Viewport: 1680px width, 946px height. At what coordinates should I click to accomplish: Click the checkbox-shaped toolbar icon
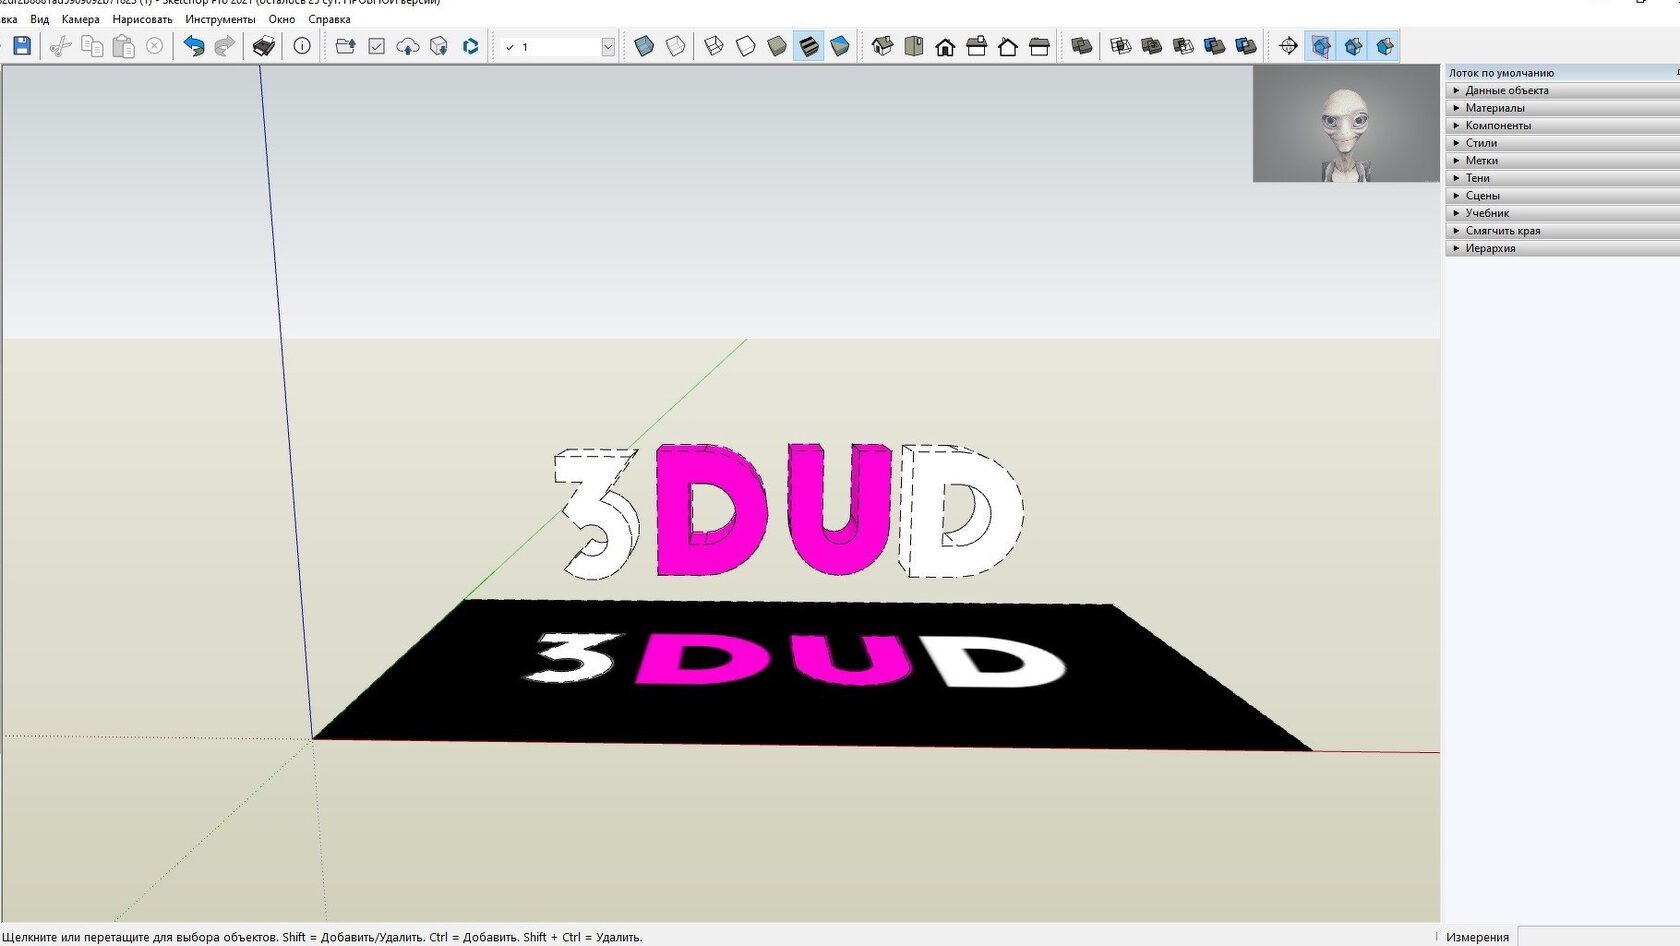[x=376, y=46]
